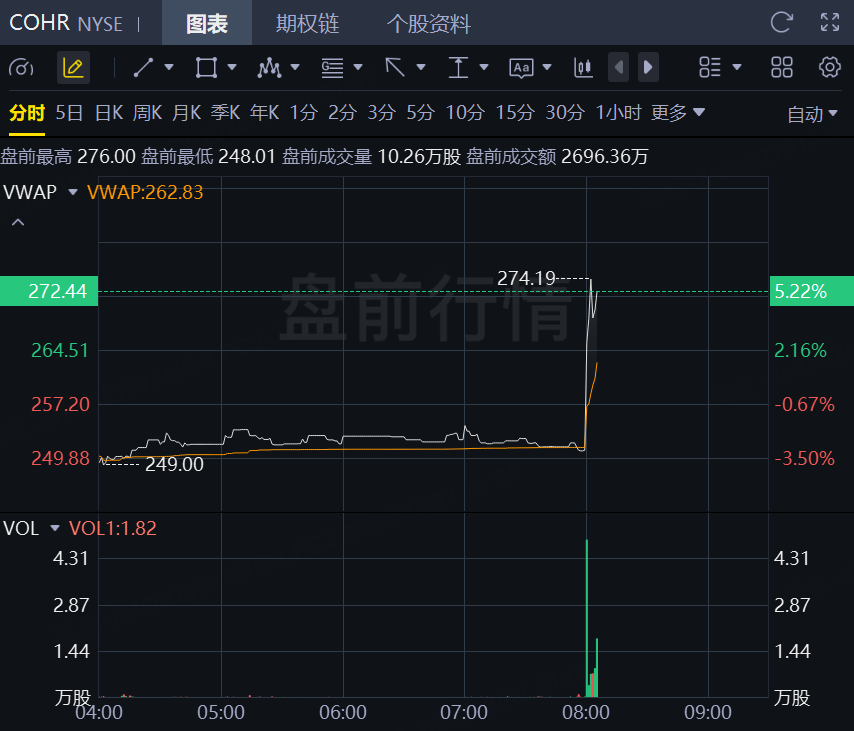The image size is (854, 731).
Task: Open the chart settings gear
Action: pyautogui.click(x=829, y=67)
